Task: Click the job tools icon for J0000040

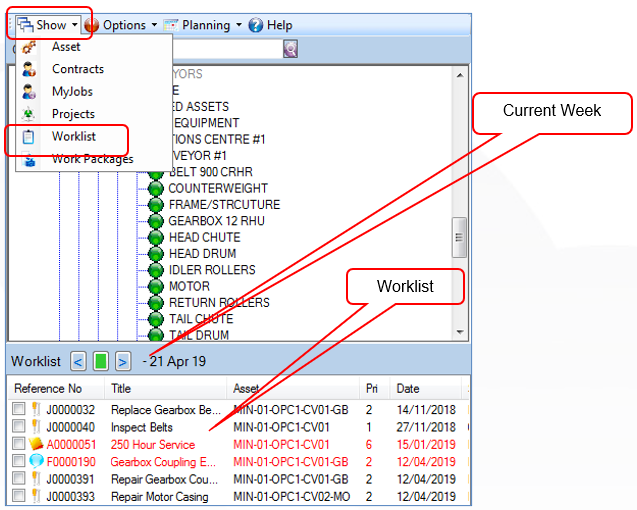Action: click(36, 426)
